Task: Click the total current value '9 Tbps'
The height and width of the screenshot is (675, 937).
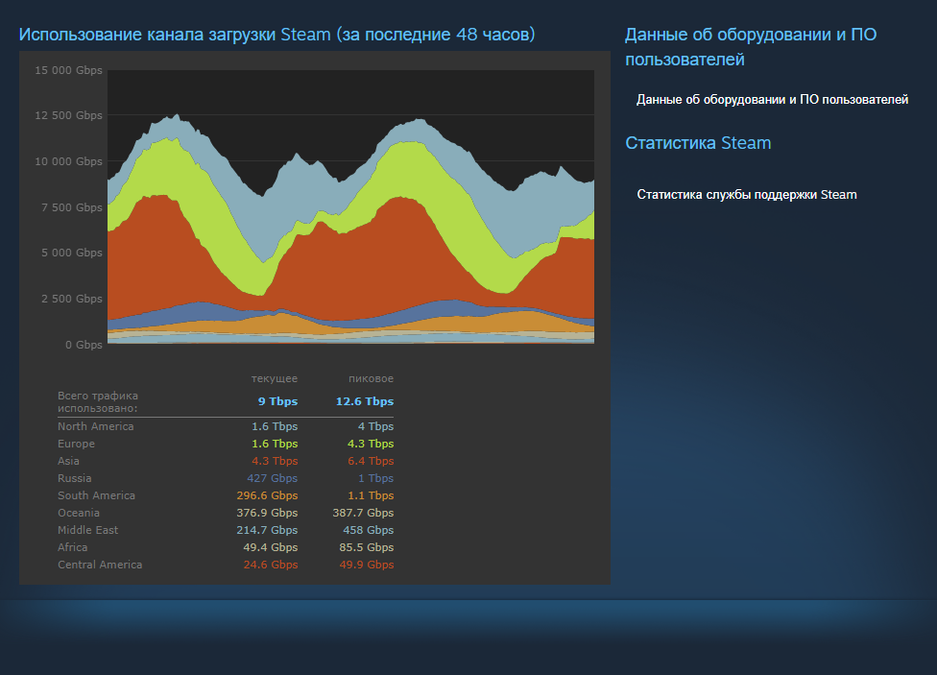Action: (x=278, y=401)
